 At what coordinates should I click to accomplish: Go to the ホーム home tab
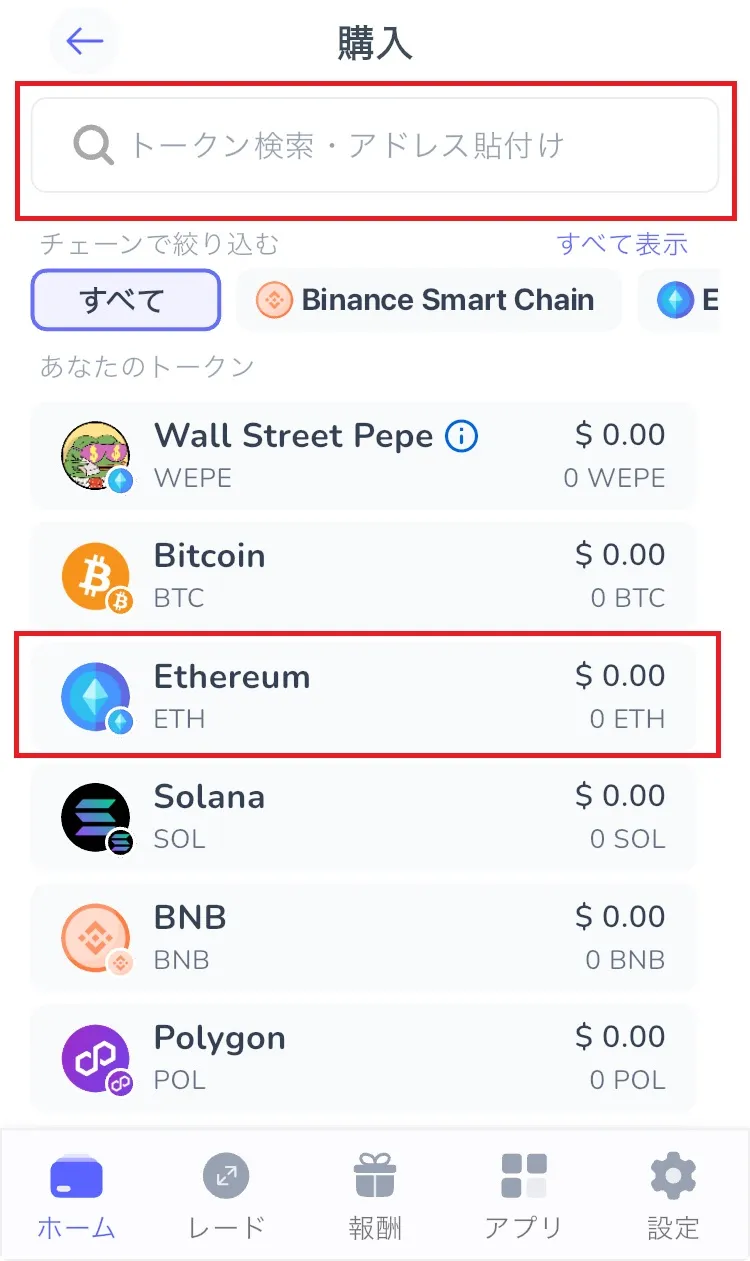click(76, 1195)
